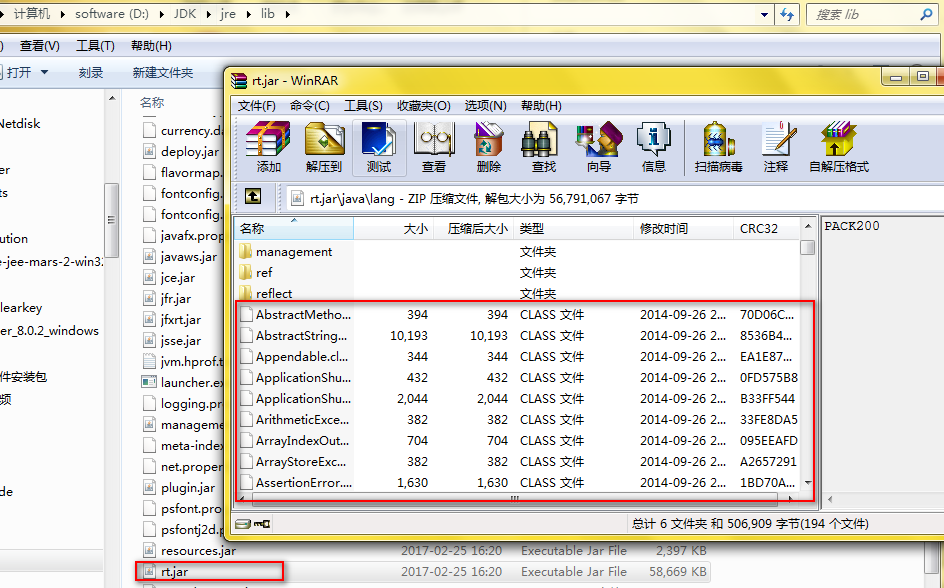The height and width of the screenshot is (588, 944).
Task: Open the 选项(N) menu in WinRAR
Action: coord(485,106)
